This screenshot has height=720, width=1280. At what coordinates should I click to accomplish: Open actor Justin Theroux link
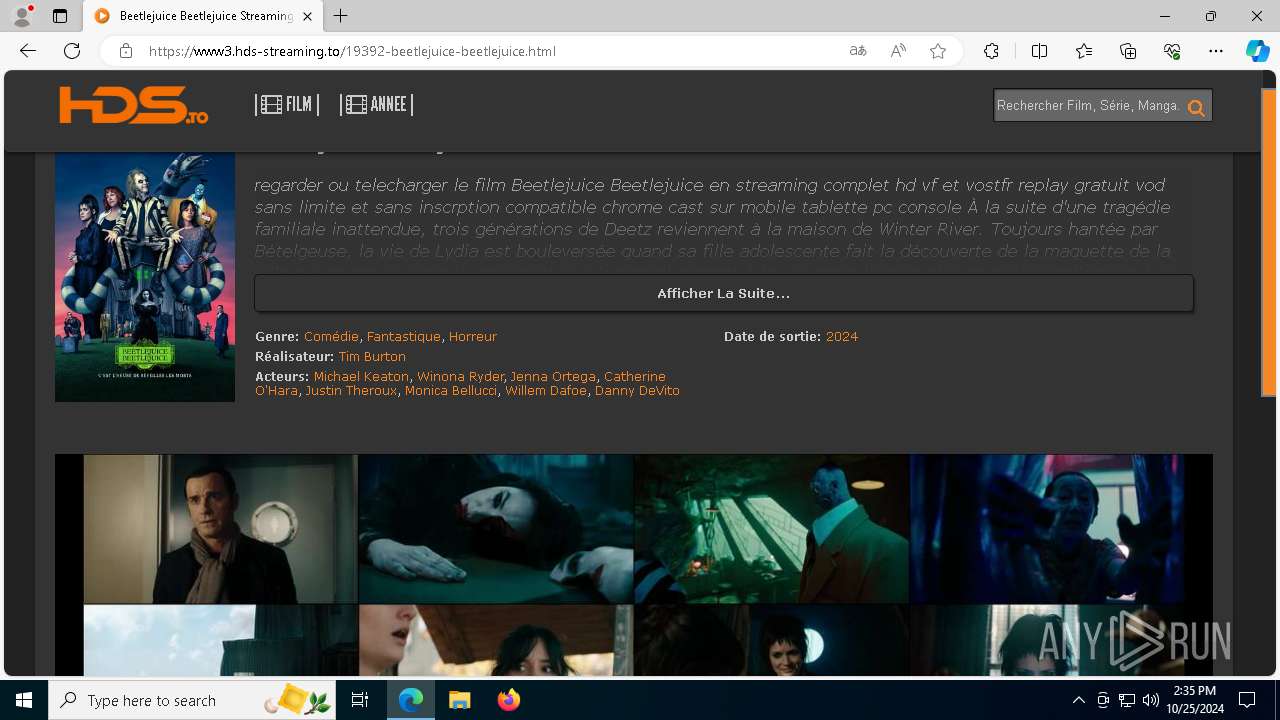coord(351,391)
